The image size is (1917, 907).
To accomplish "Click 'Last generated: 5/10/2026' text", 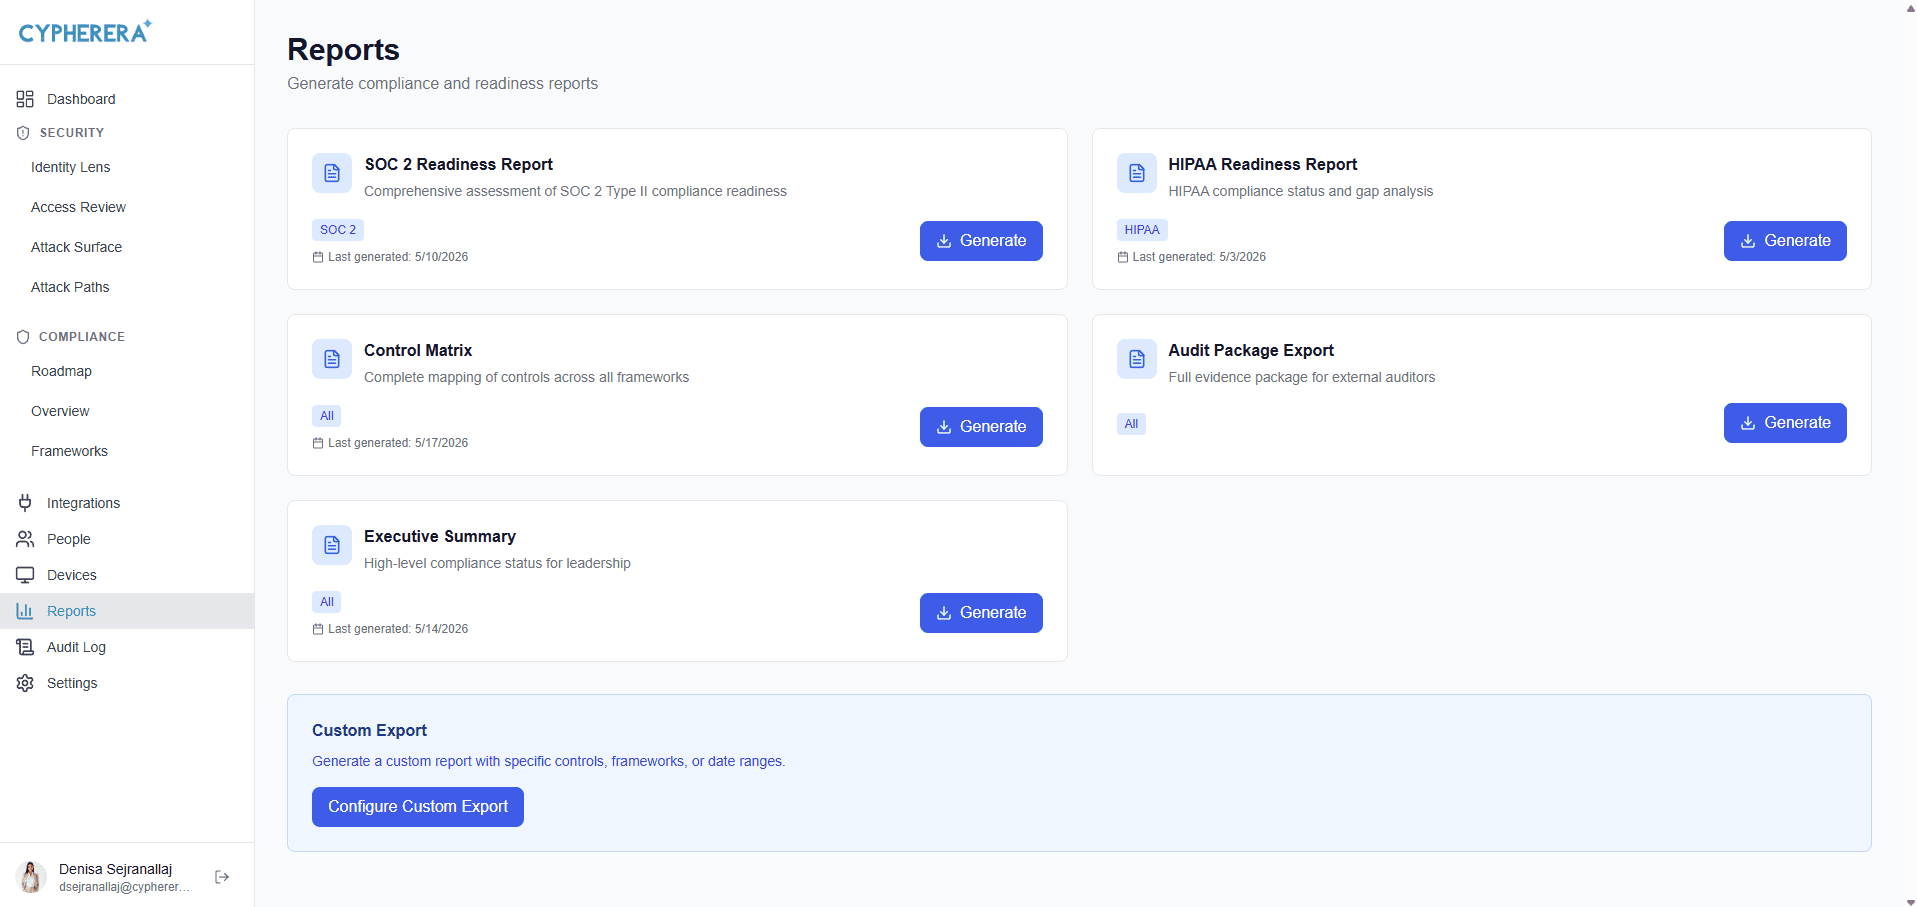I will point(398,257).
